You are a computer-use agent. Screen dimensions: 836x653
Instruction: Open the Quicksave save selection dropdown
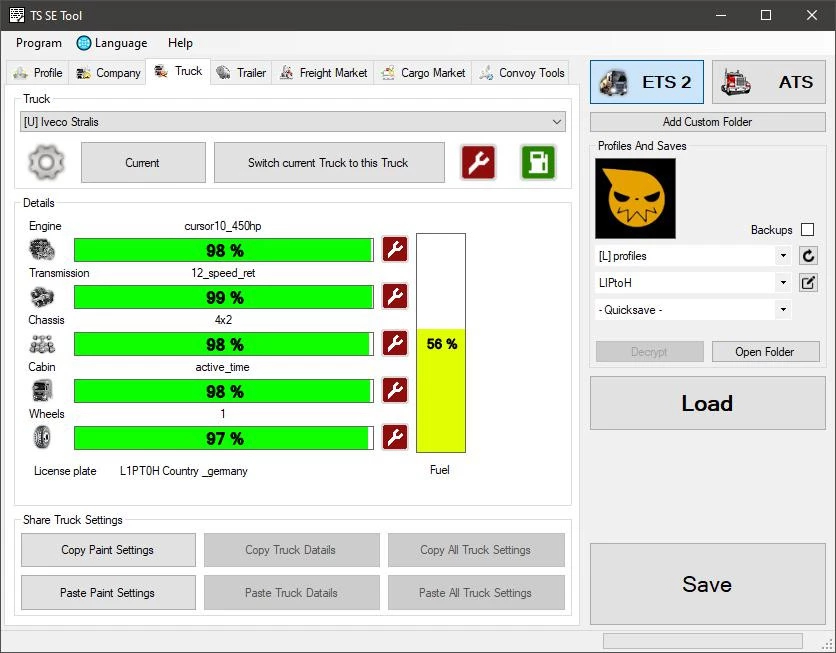pos(692,310)
